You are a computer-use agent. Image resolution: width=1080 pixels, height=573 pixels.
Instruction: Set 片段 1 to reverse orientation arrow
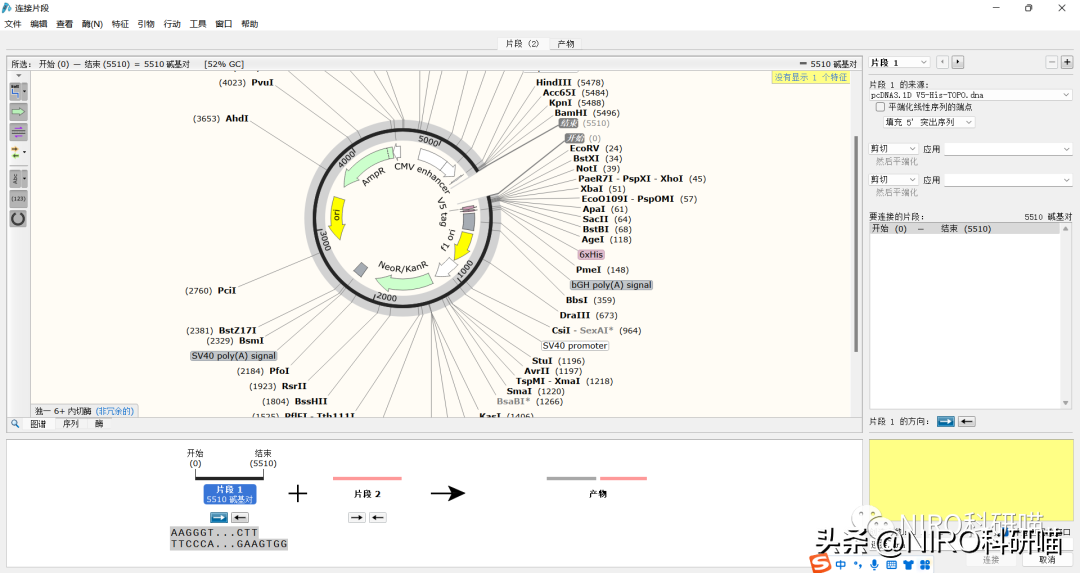click(x=966, y=422)
